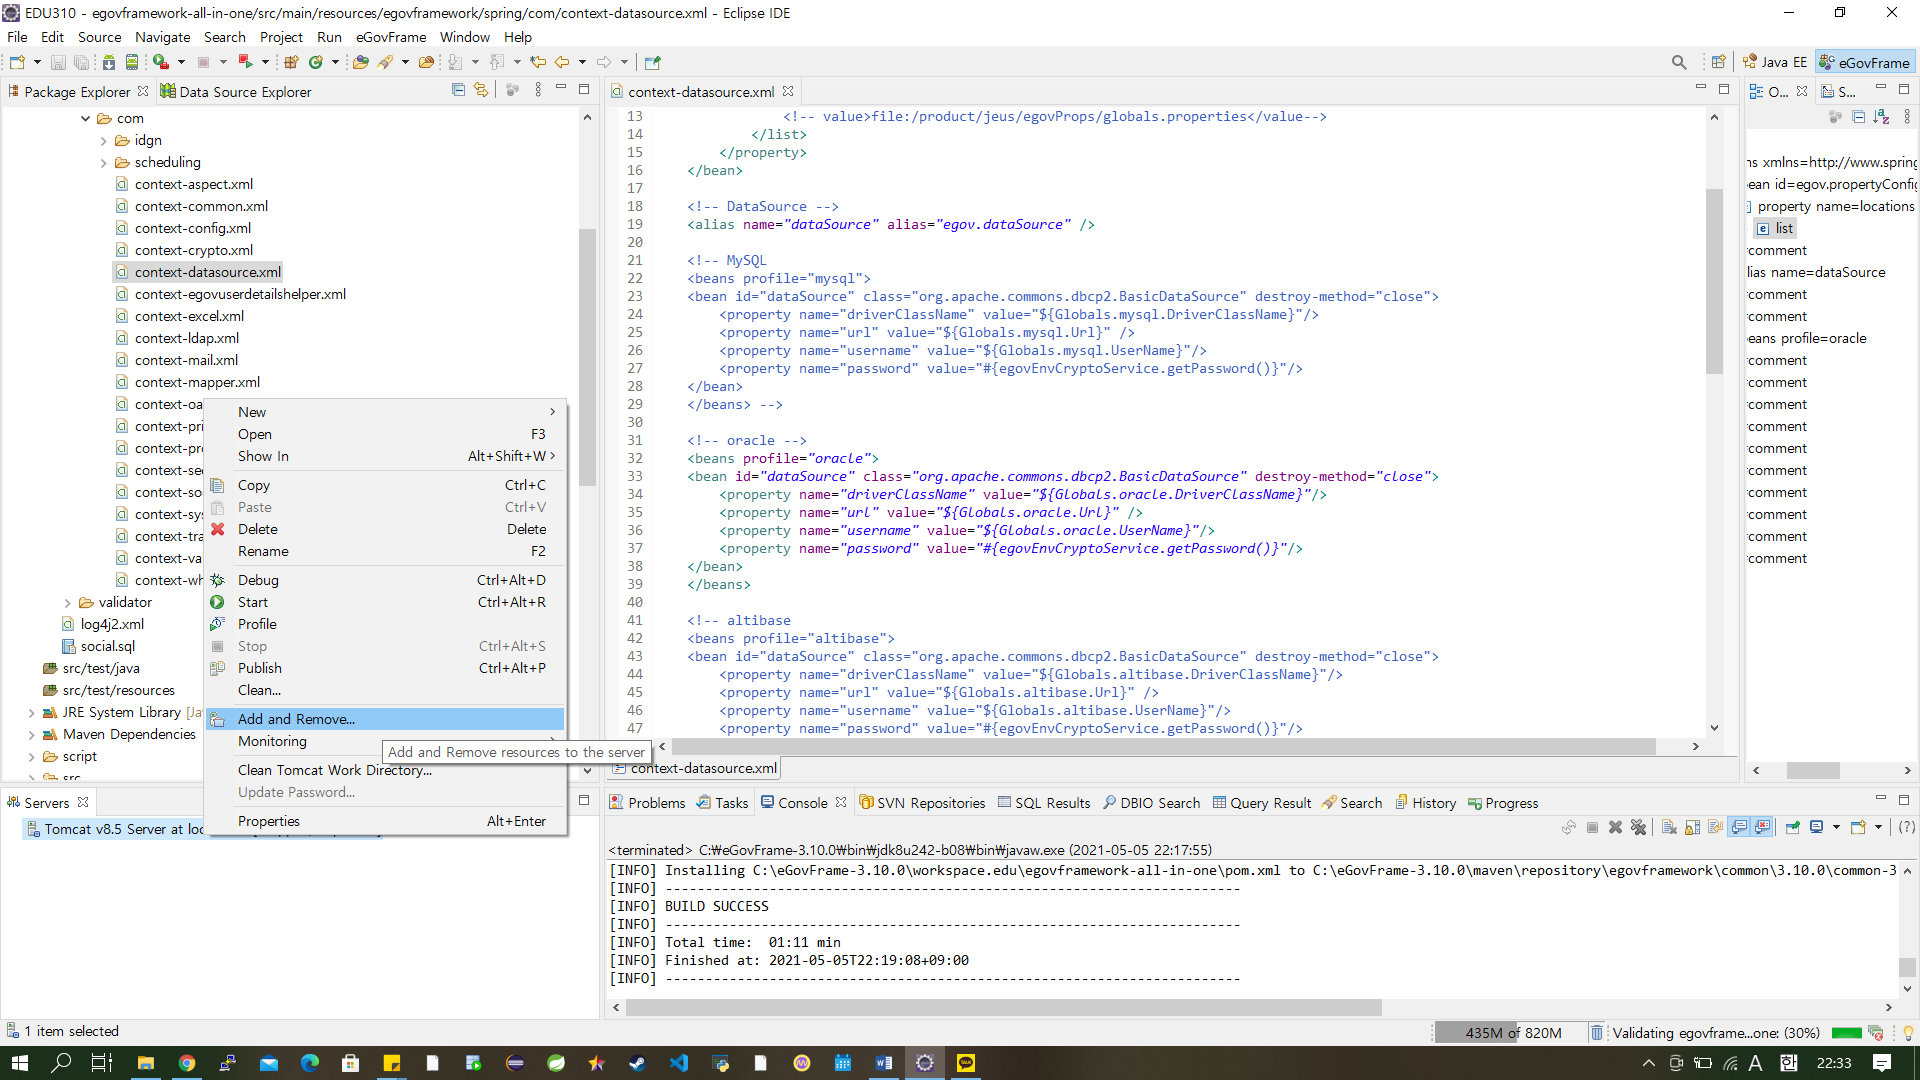The width and height of the screenshot is (1920, 1080).
Task: Toggle Link with Editor in Package Explorer
Action: 481,90
